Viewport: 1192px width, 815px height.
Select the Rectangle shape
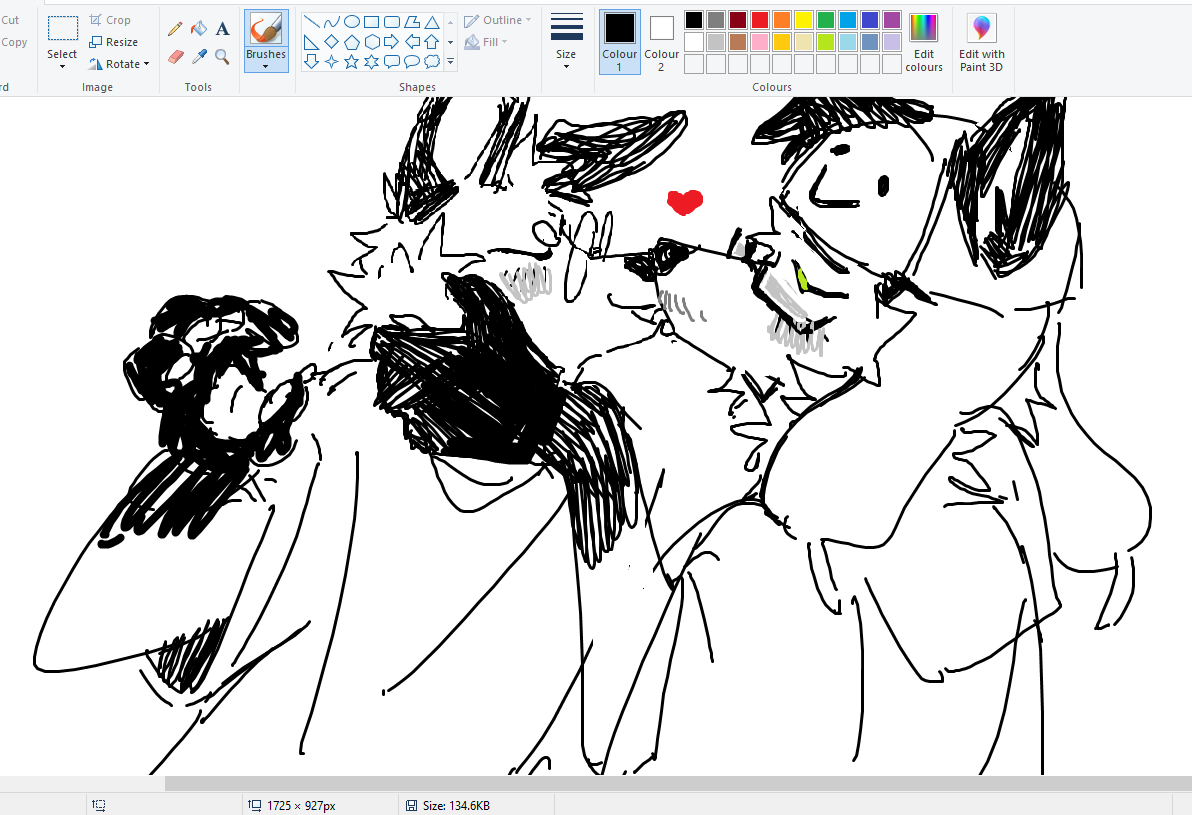pyautogui.click(x=371, y=22)
